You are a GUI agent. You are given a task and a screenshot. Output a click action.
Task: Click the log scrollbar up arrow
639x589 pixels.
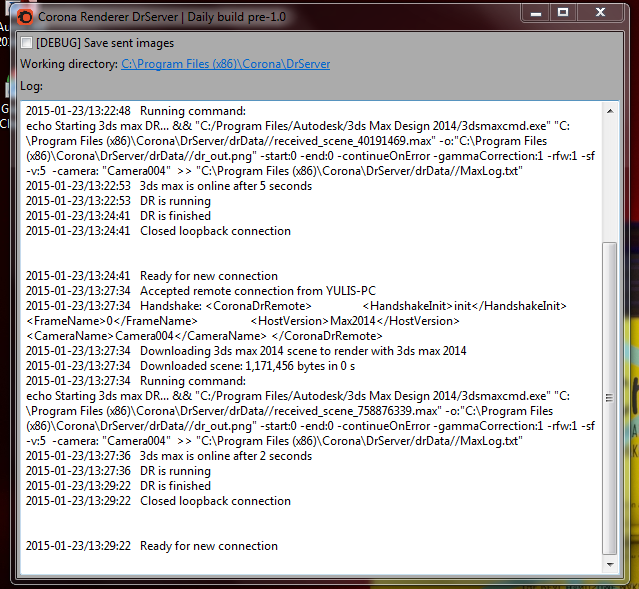pyautogui.click(x=610, y=111)
